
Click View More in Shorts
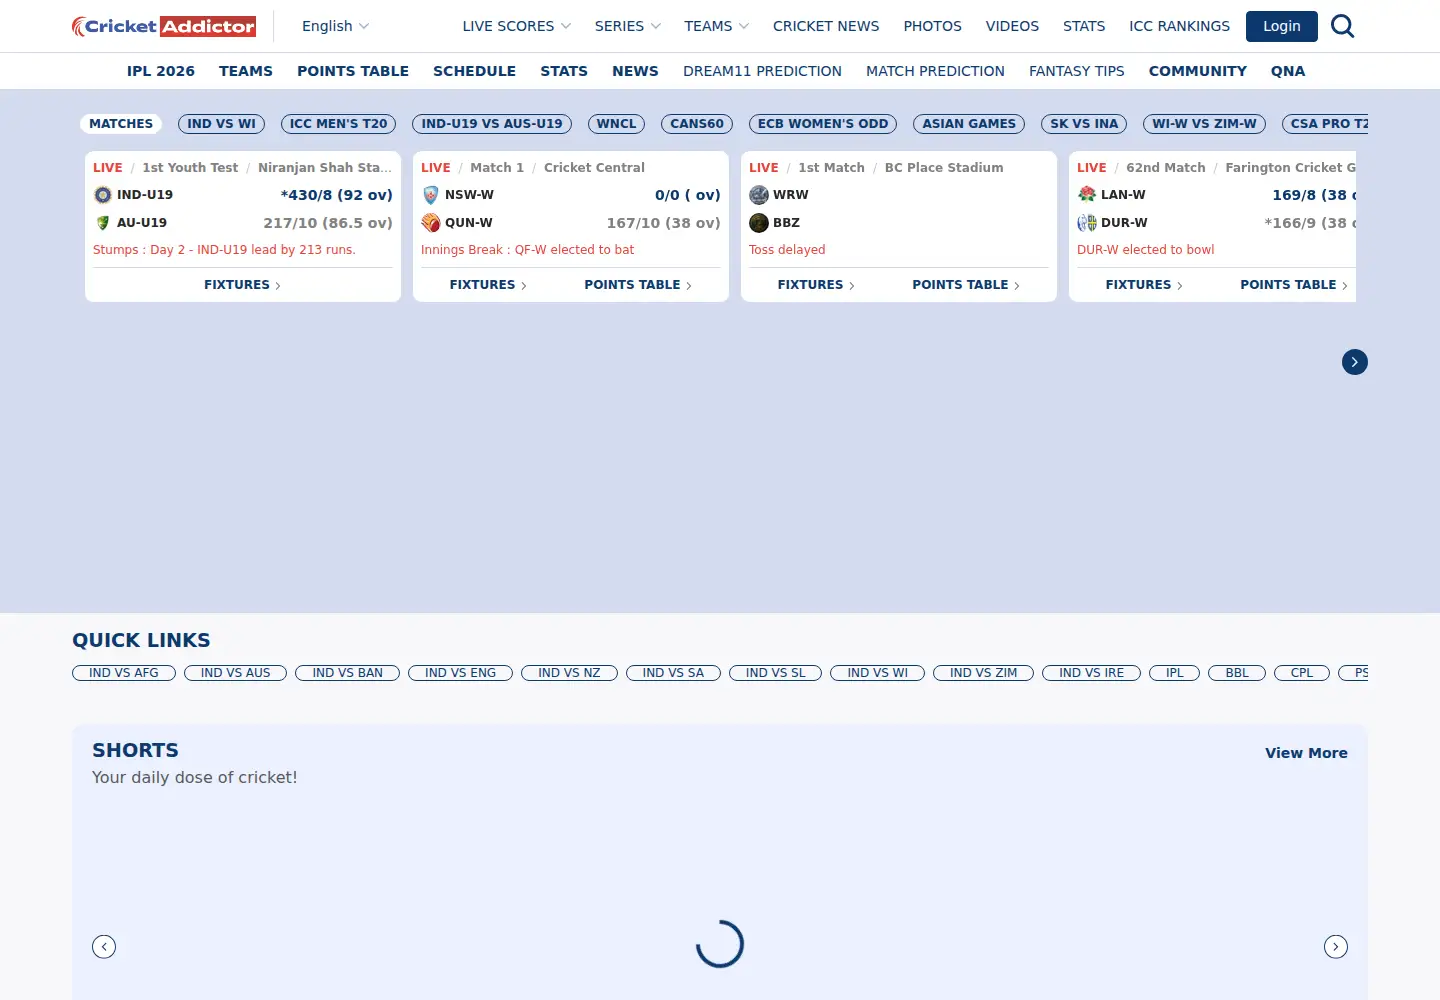(1306, 753)
